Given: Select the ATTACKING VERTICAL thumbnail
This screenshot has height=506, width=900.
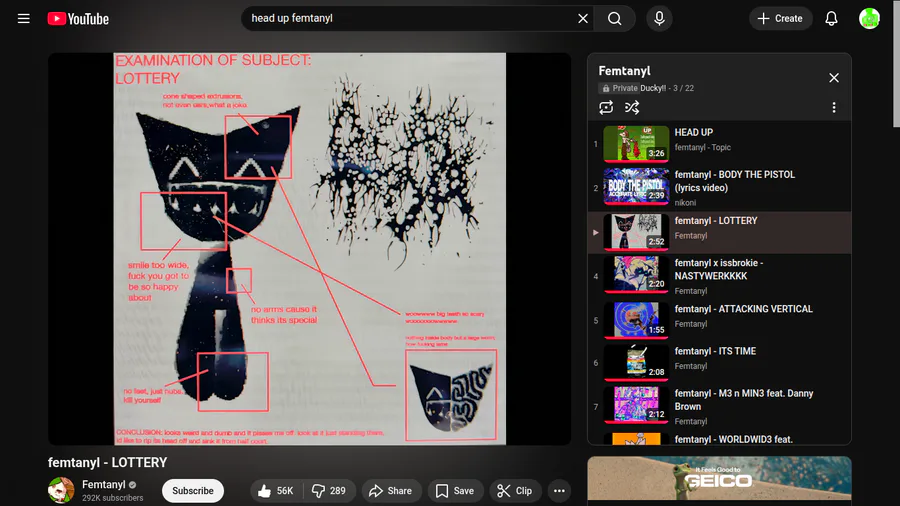Looking at the screenshot, I should [x=636, y=320].
